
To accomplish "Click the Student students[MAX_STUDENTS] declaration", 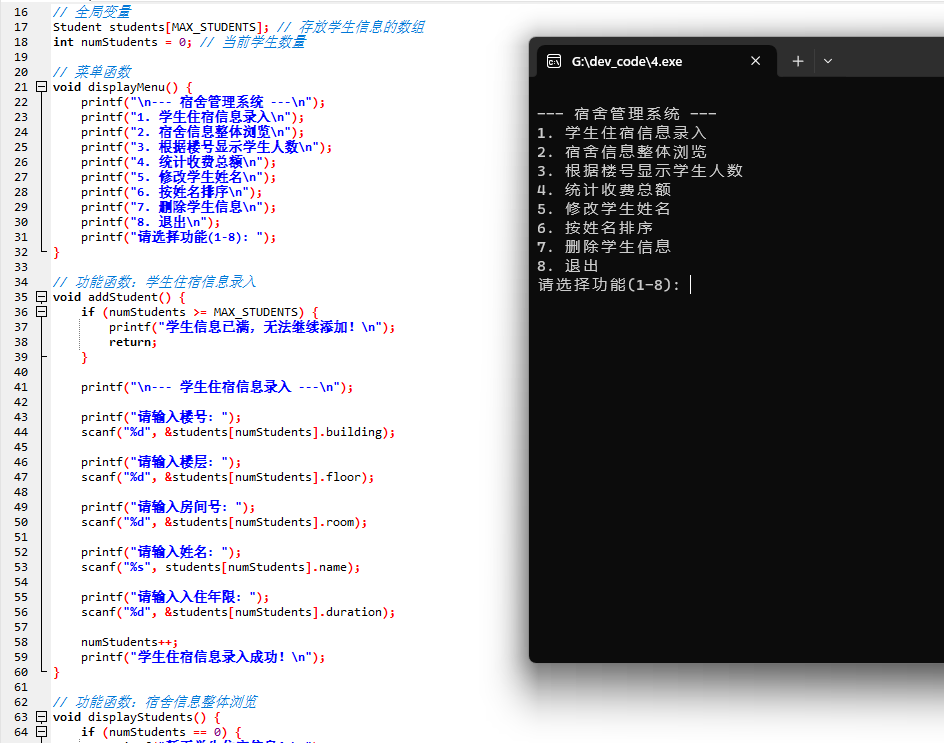I will tap(161, 27).
